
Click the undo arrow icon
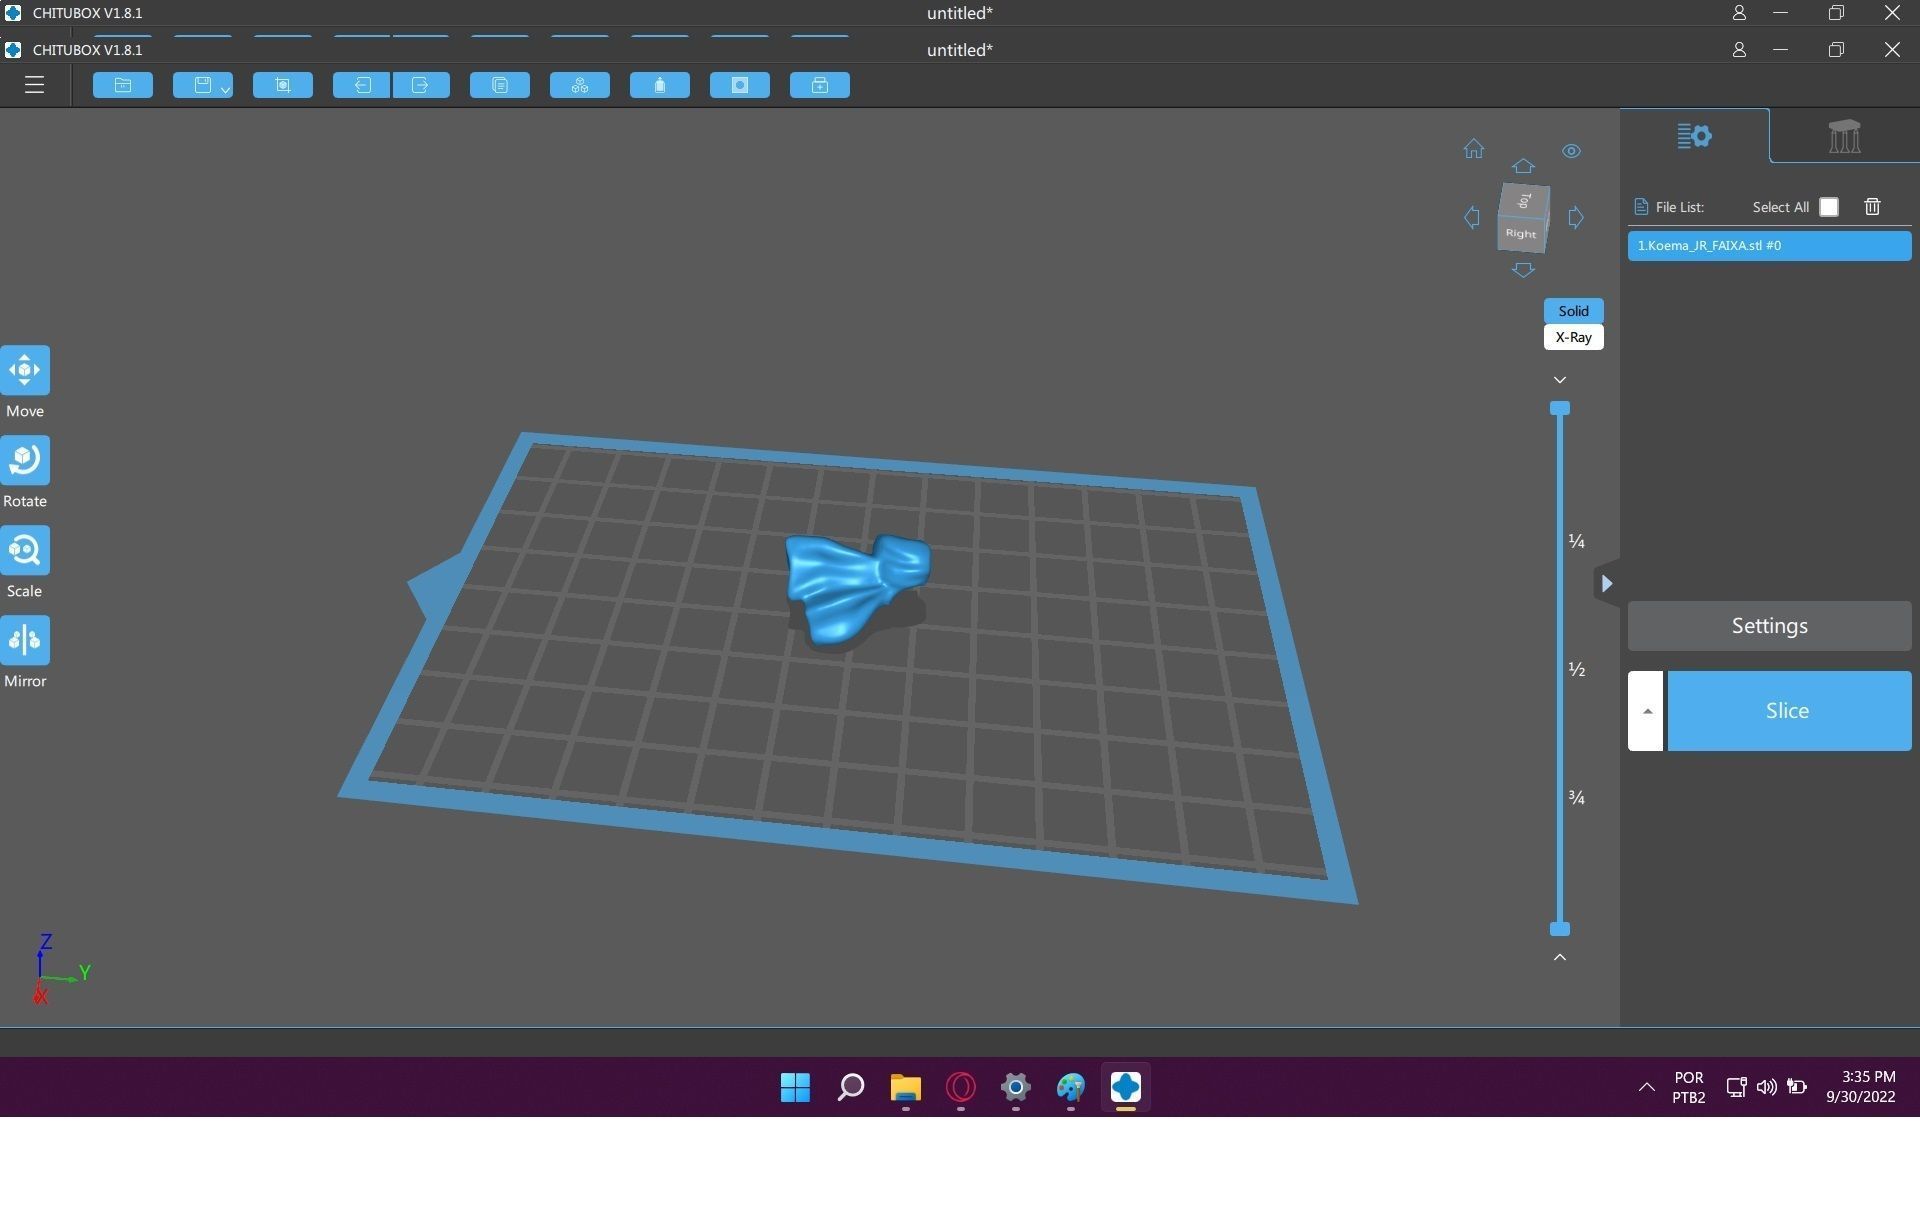362,85
